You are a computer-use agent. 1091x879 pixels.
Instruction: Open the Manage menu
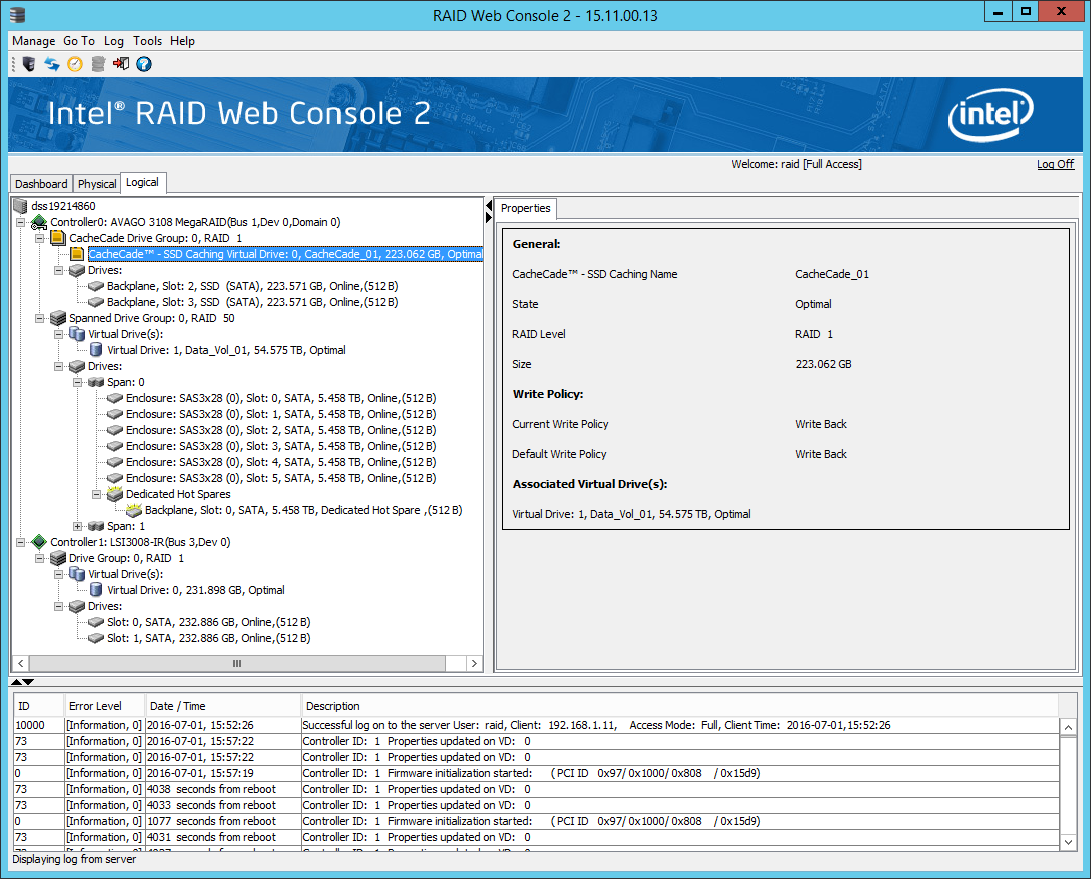tap(33, 41)
